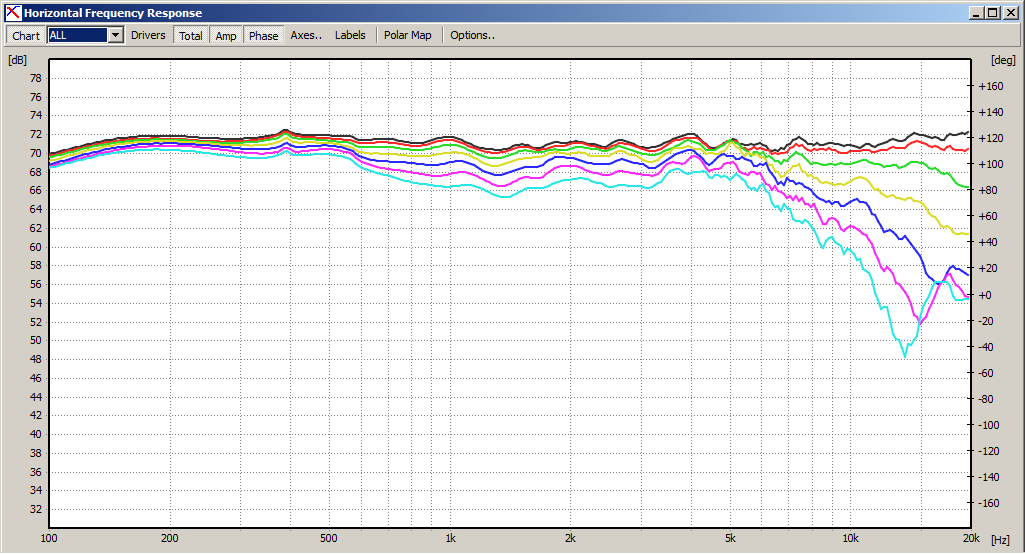Select the ALL field in Chart combo box

(x=77, y=35)
